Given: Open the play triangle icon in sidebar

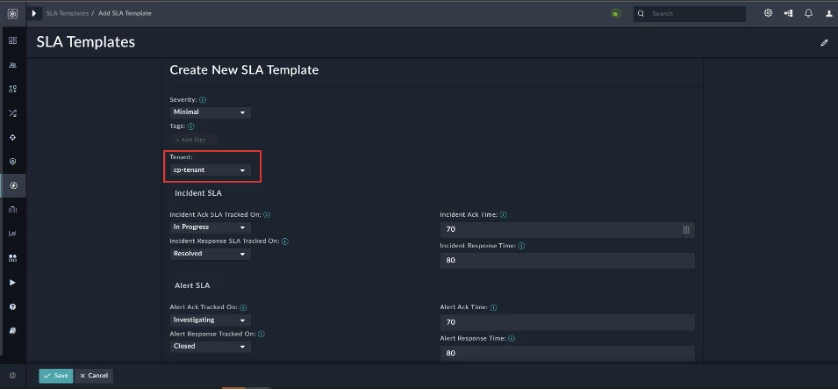Looking at the screenshot, I should click(13, 282).
